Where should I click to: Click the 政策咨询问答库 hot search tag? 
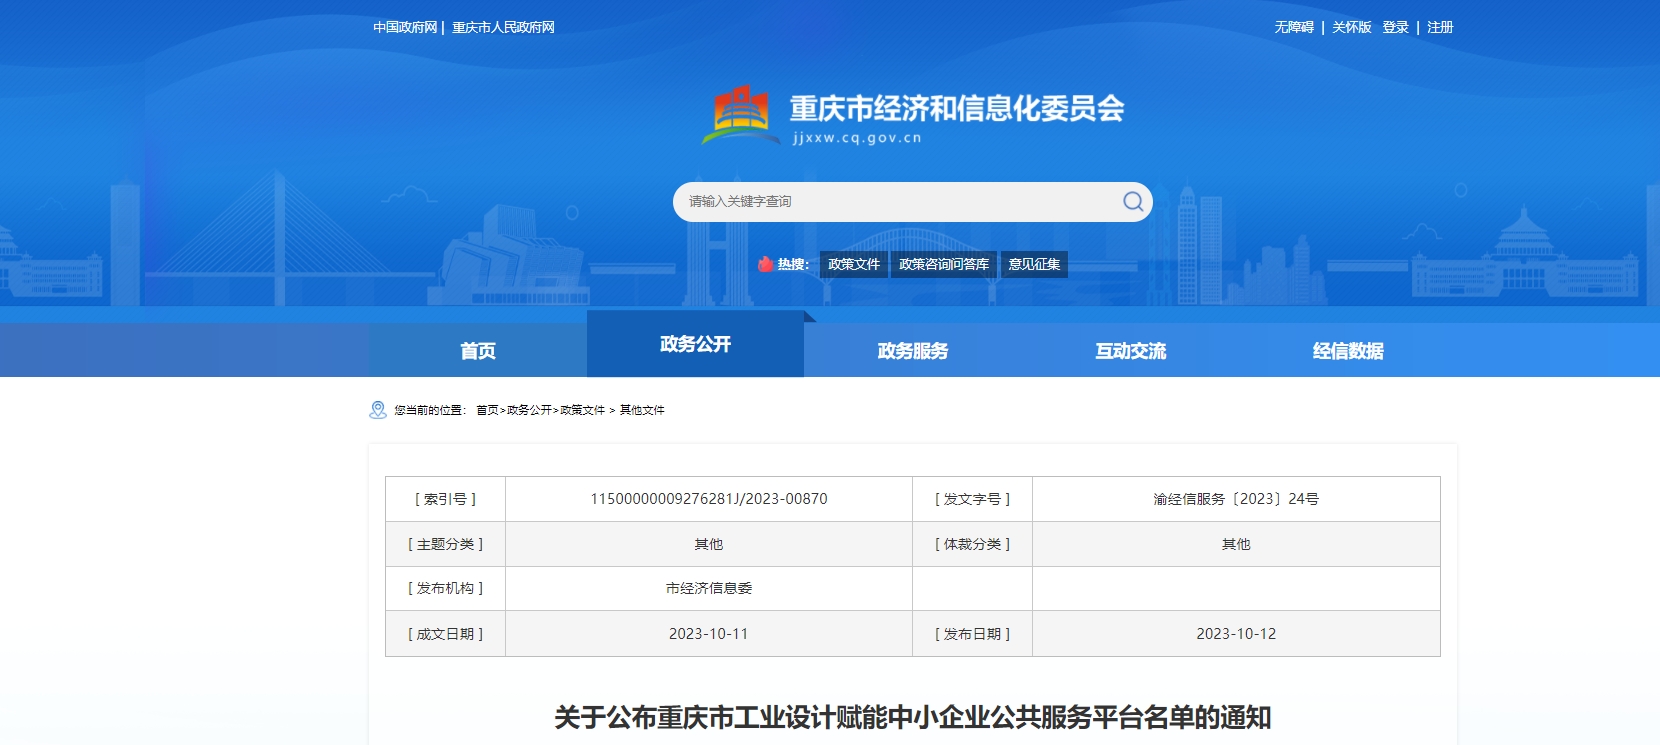coord(943,264)
